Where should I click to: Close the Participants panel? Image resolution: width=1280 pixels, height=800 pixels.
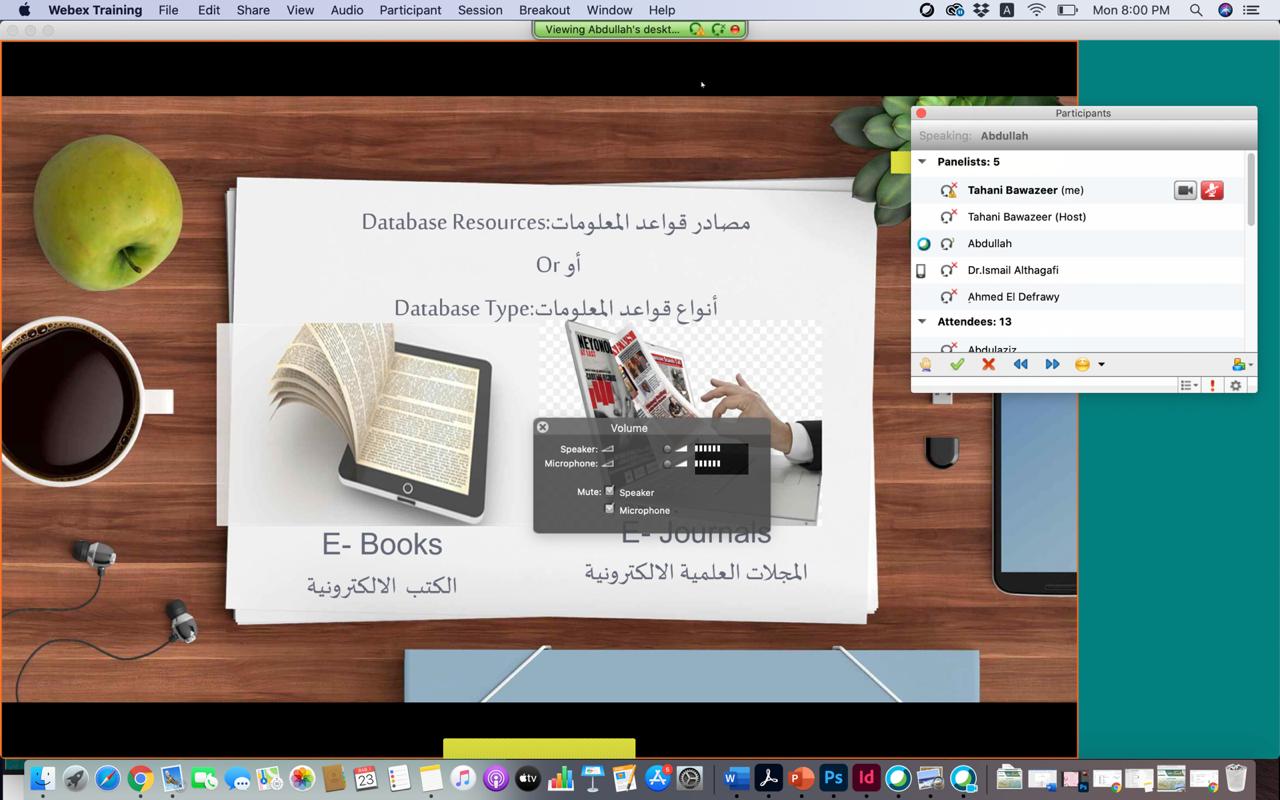tap(921, 113)
